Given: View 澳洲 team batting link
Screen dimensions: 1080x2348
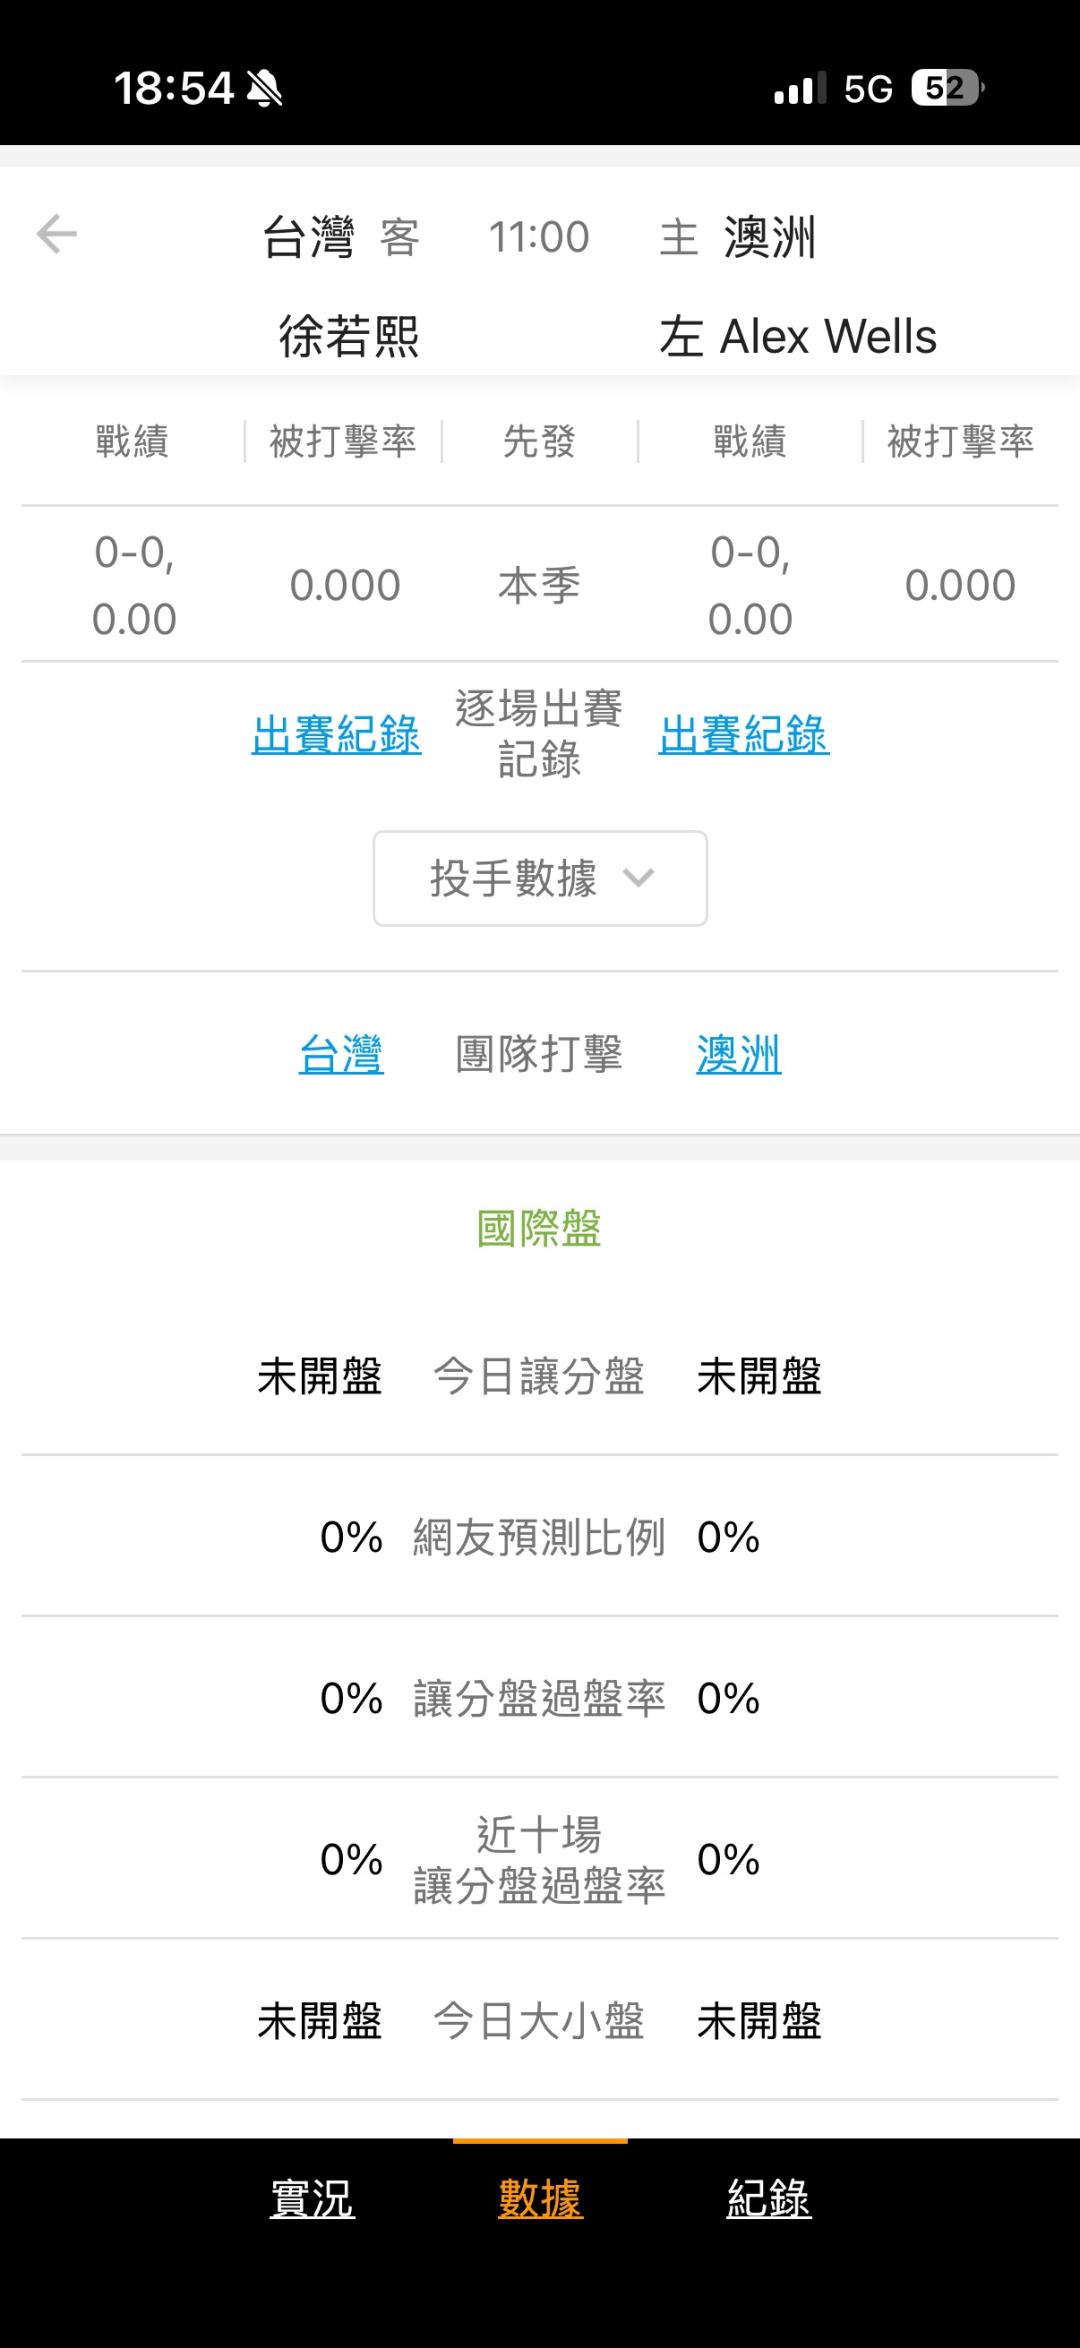Looking at the screenshot, I should pyautogui.click(x=738, y=1054).
